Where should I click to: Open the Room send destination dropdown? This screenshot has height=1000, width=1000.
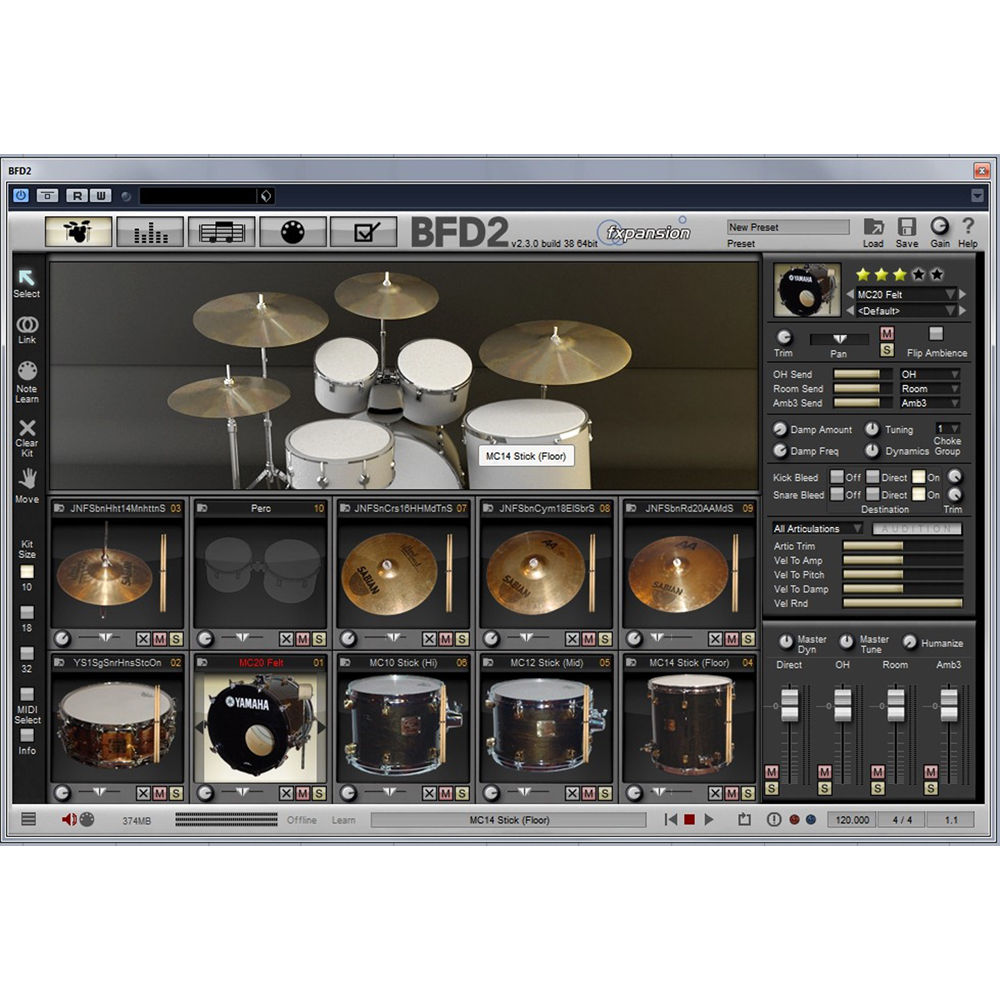930,388
